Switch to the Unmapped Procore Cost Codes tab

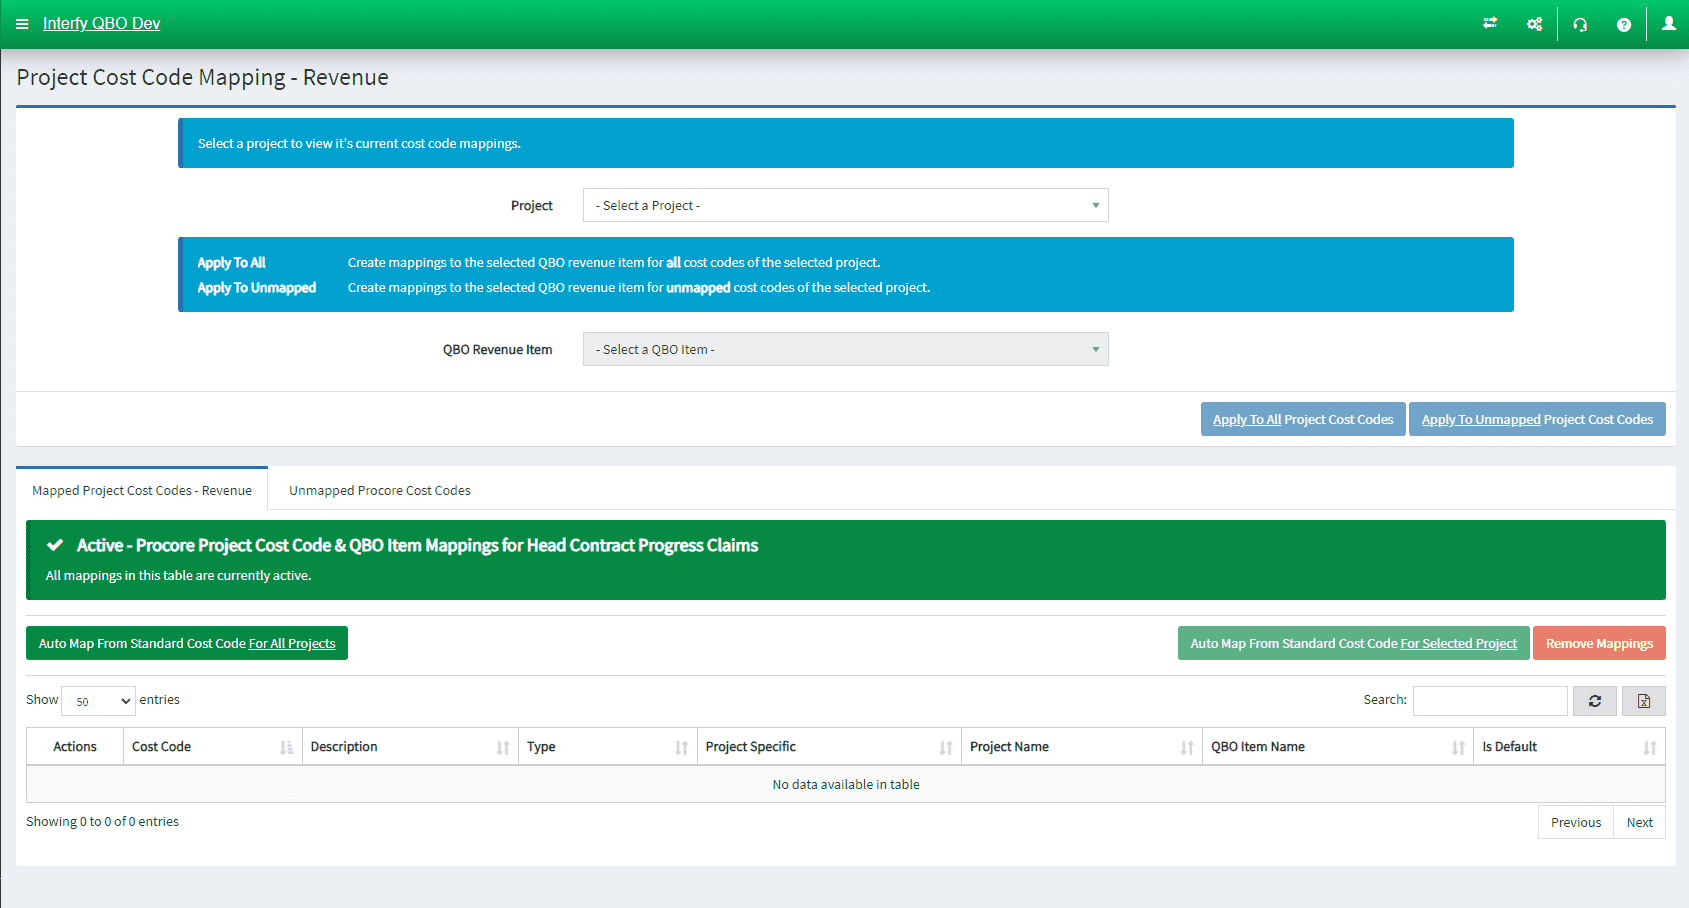click(x=379, y=490)
